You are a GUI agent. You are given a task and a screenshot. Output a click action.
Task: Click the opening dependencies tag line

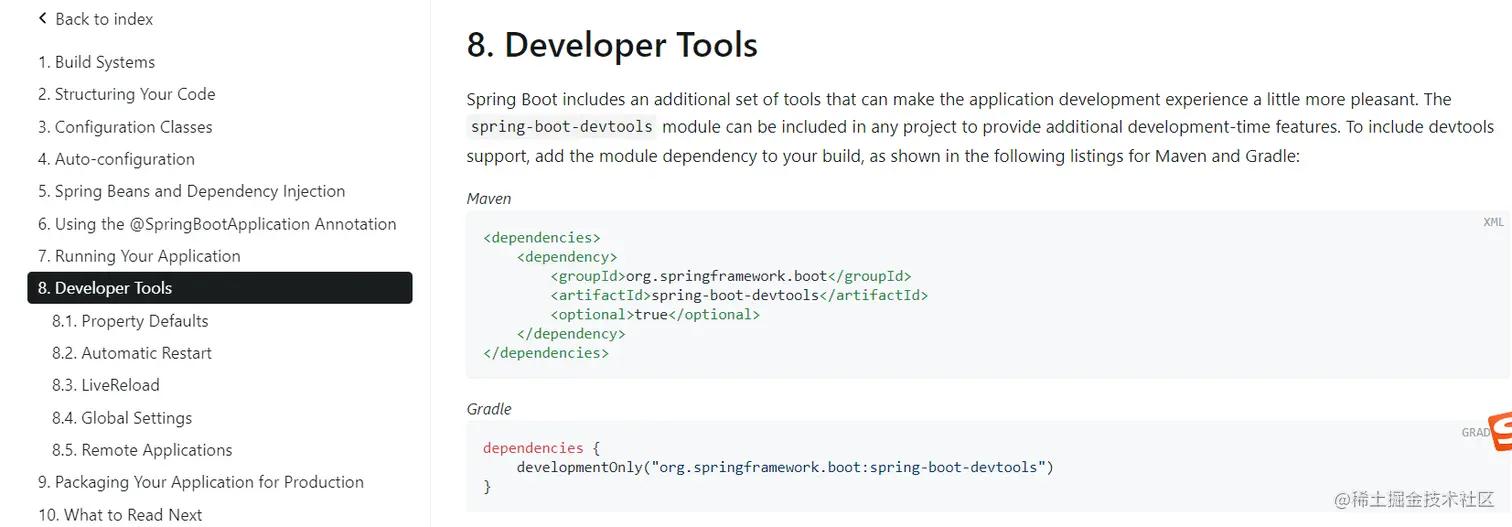[542, 238]
